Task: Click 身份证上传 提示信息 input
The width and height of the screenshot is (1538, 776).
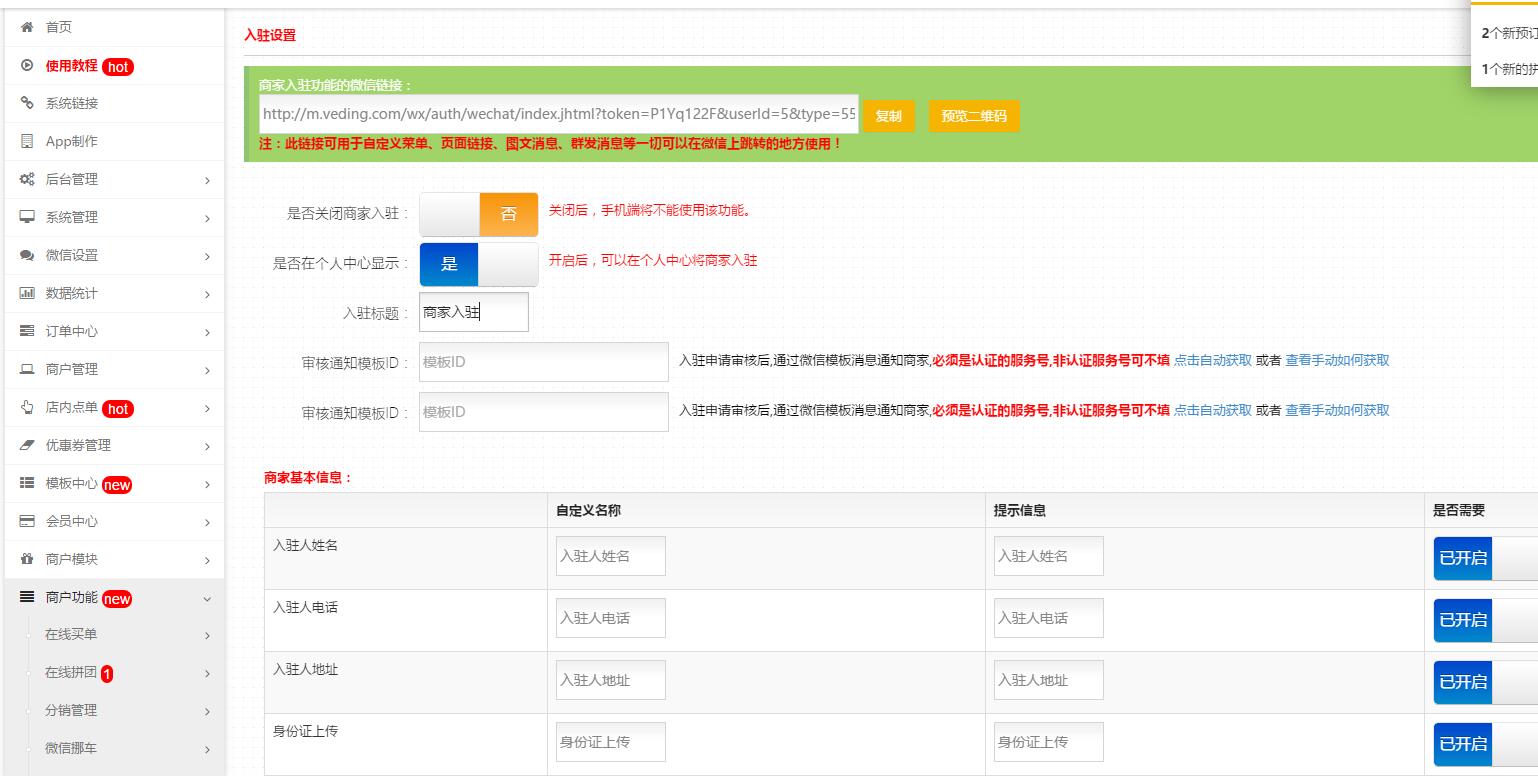Action: pyautogui.click(x=1049, y=742)
